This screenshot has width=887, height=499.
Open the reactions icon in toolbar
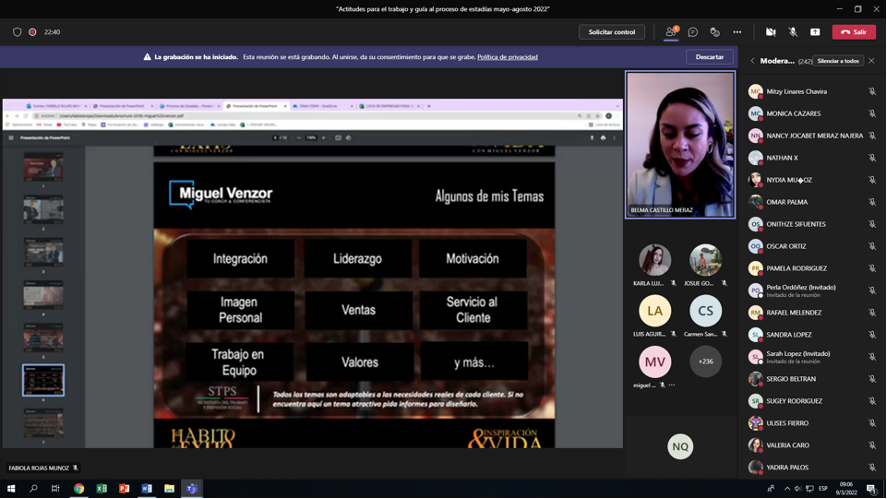point(715,32)
